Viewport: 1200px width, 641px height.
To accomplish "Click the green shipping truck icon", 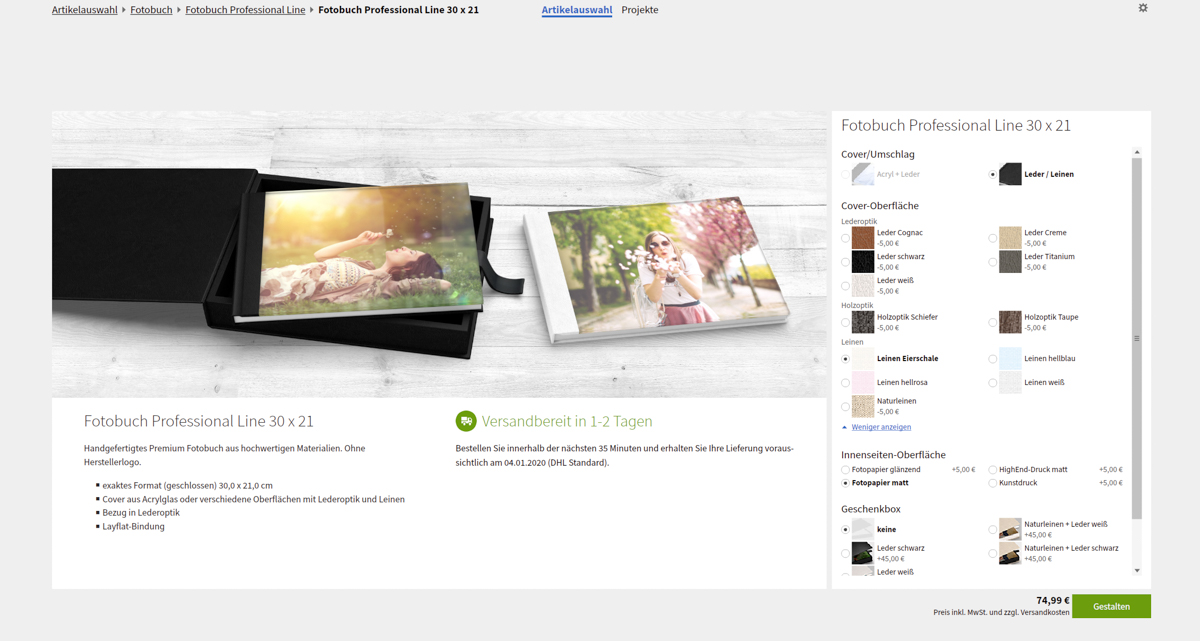I will (466, 421).
